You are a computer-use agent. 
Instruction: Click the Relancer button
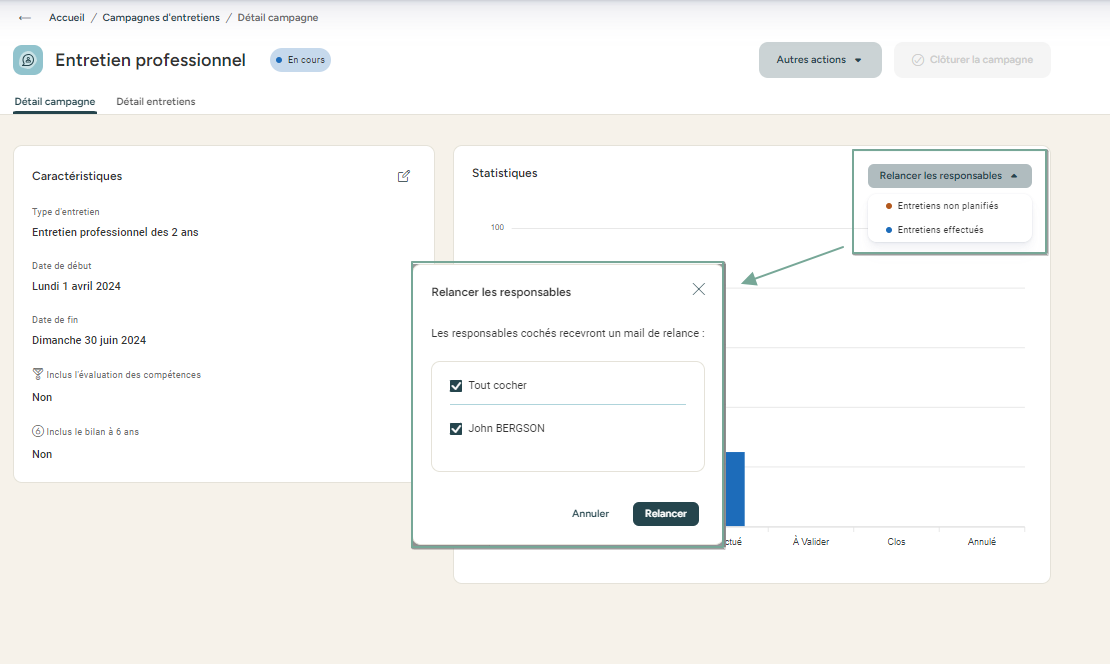(x=665, y=514)
